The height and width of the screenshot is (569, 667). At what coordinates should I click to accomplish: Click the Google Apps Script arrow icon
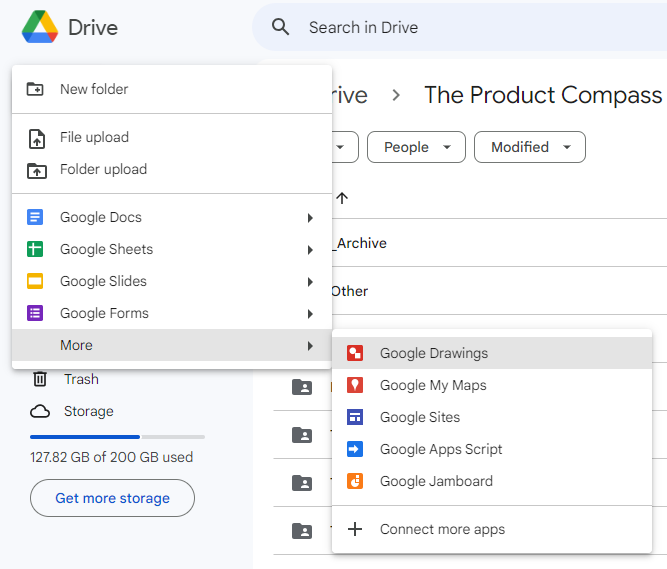355,449
